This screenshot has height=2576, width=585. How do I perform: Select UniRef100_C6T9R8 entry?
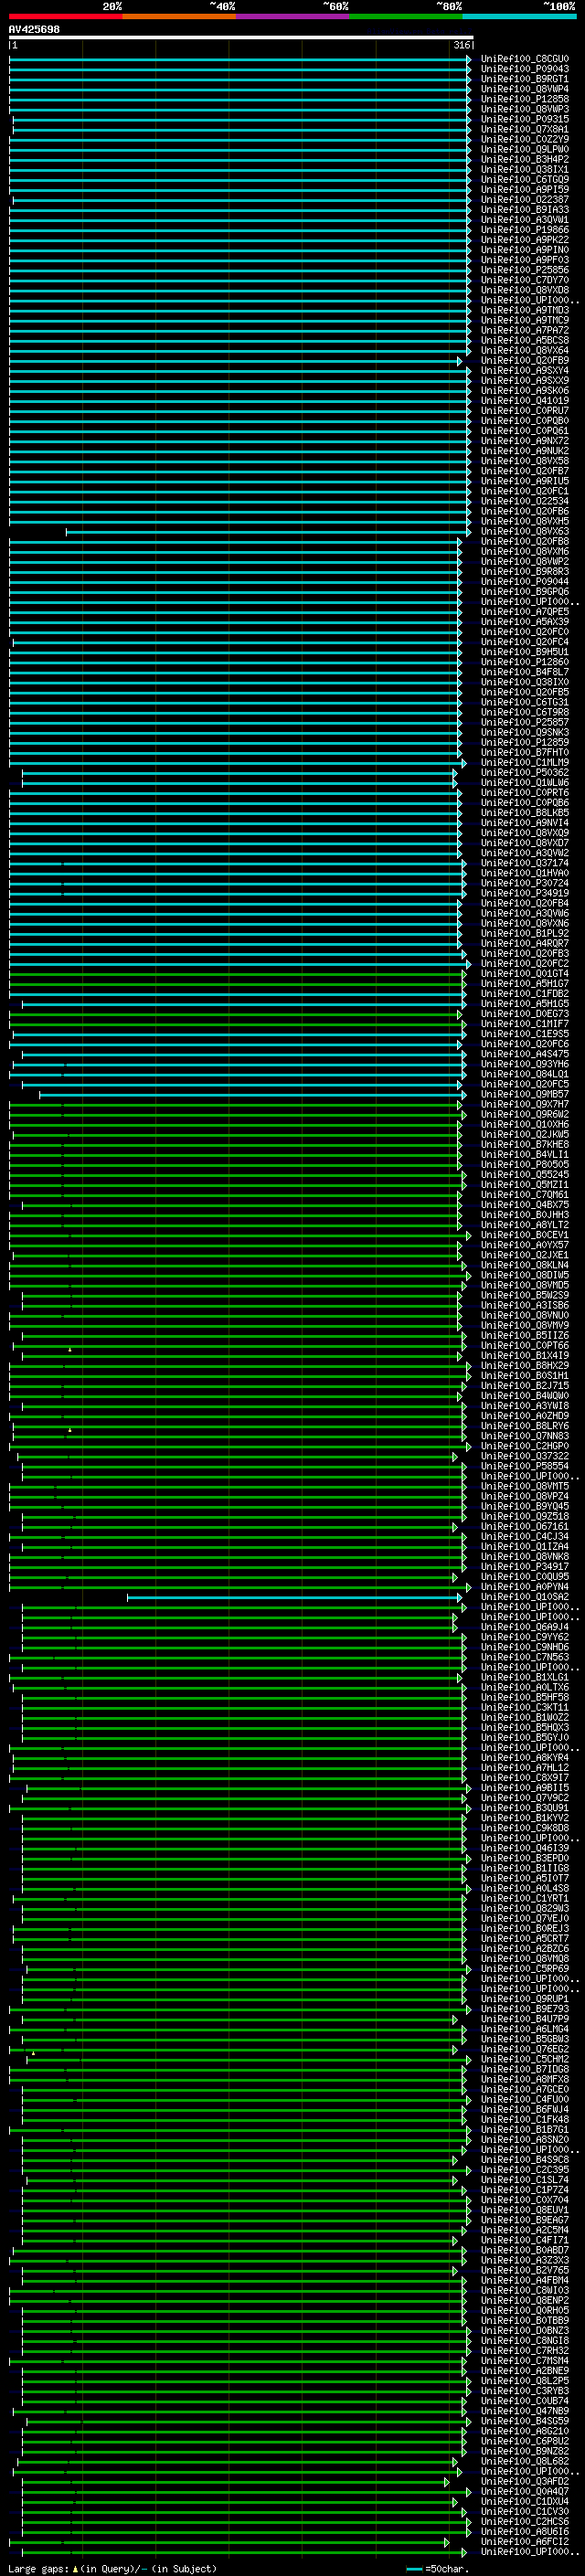(x=524, y=712)
